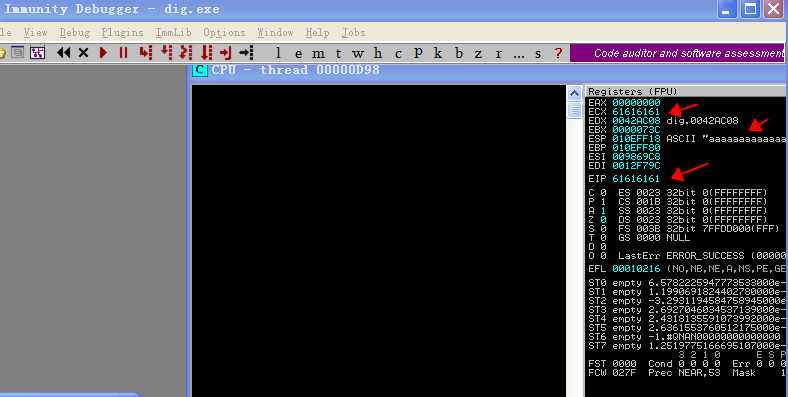788x397 pixels.
Task: Open the Options menu
Action: coord(224,32)
